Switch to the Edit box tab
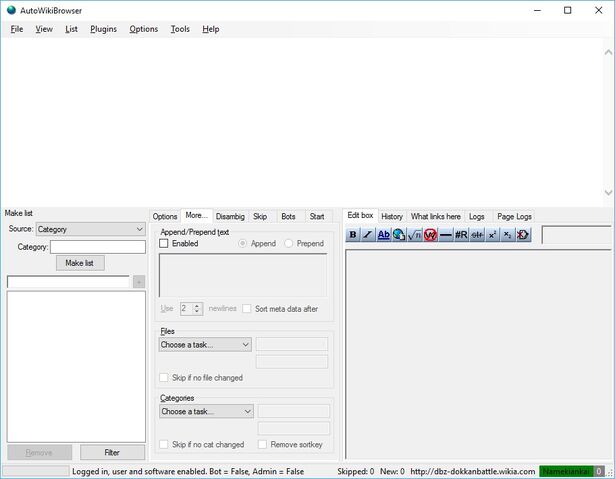The image size is (615, 479). (x=360, y=215)
